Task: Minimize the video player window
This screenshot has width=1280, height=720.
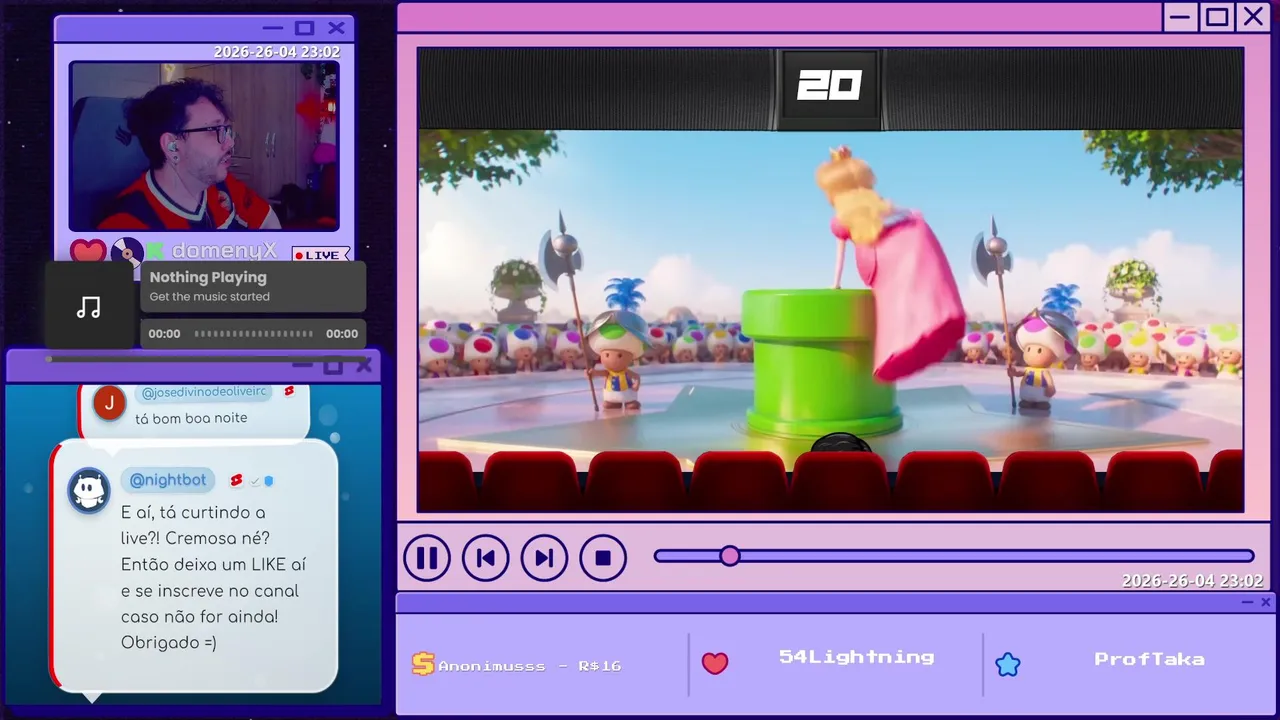Action: pos(1180,17)
